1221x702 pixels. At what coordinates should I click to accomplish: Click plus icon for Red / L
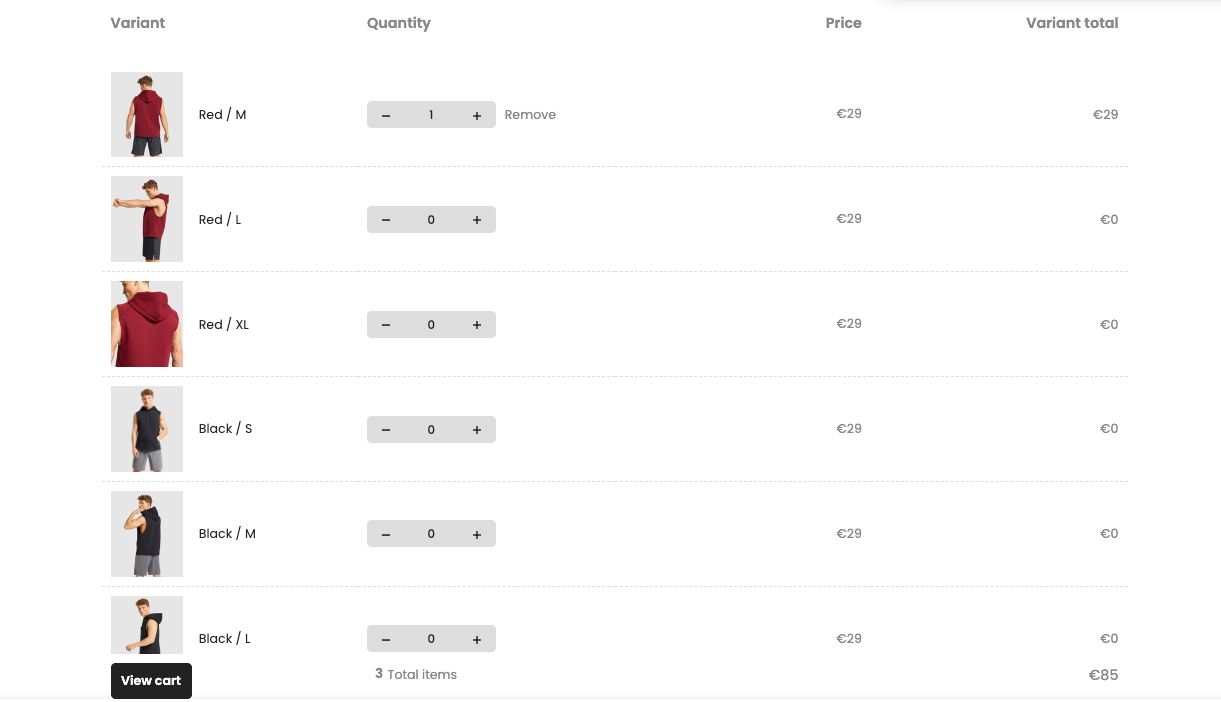477,220
